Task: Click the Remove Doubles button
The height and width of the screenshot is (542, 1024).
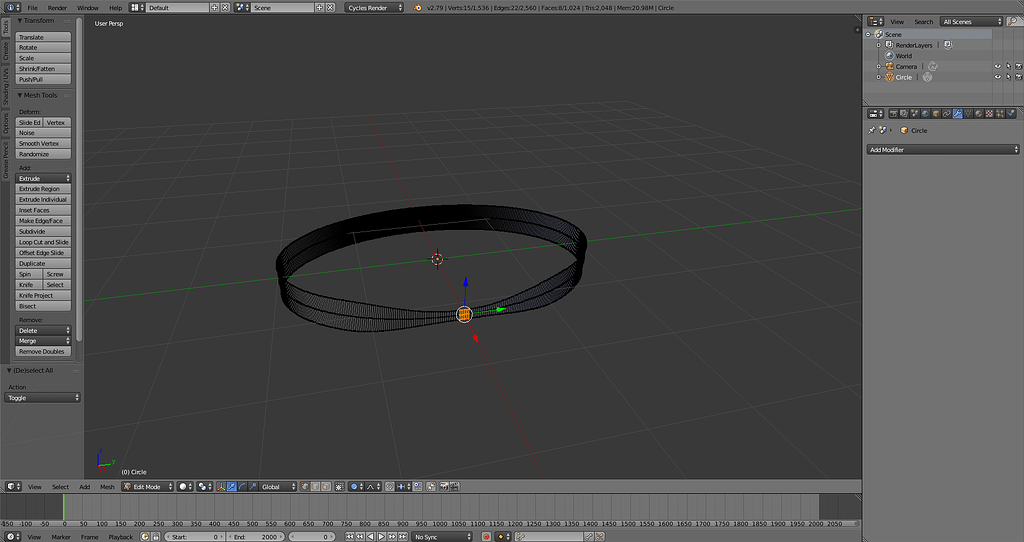Action: click(x=43, y=351)
